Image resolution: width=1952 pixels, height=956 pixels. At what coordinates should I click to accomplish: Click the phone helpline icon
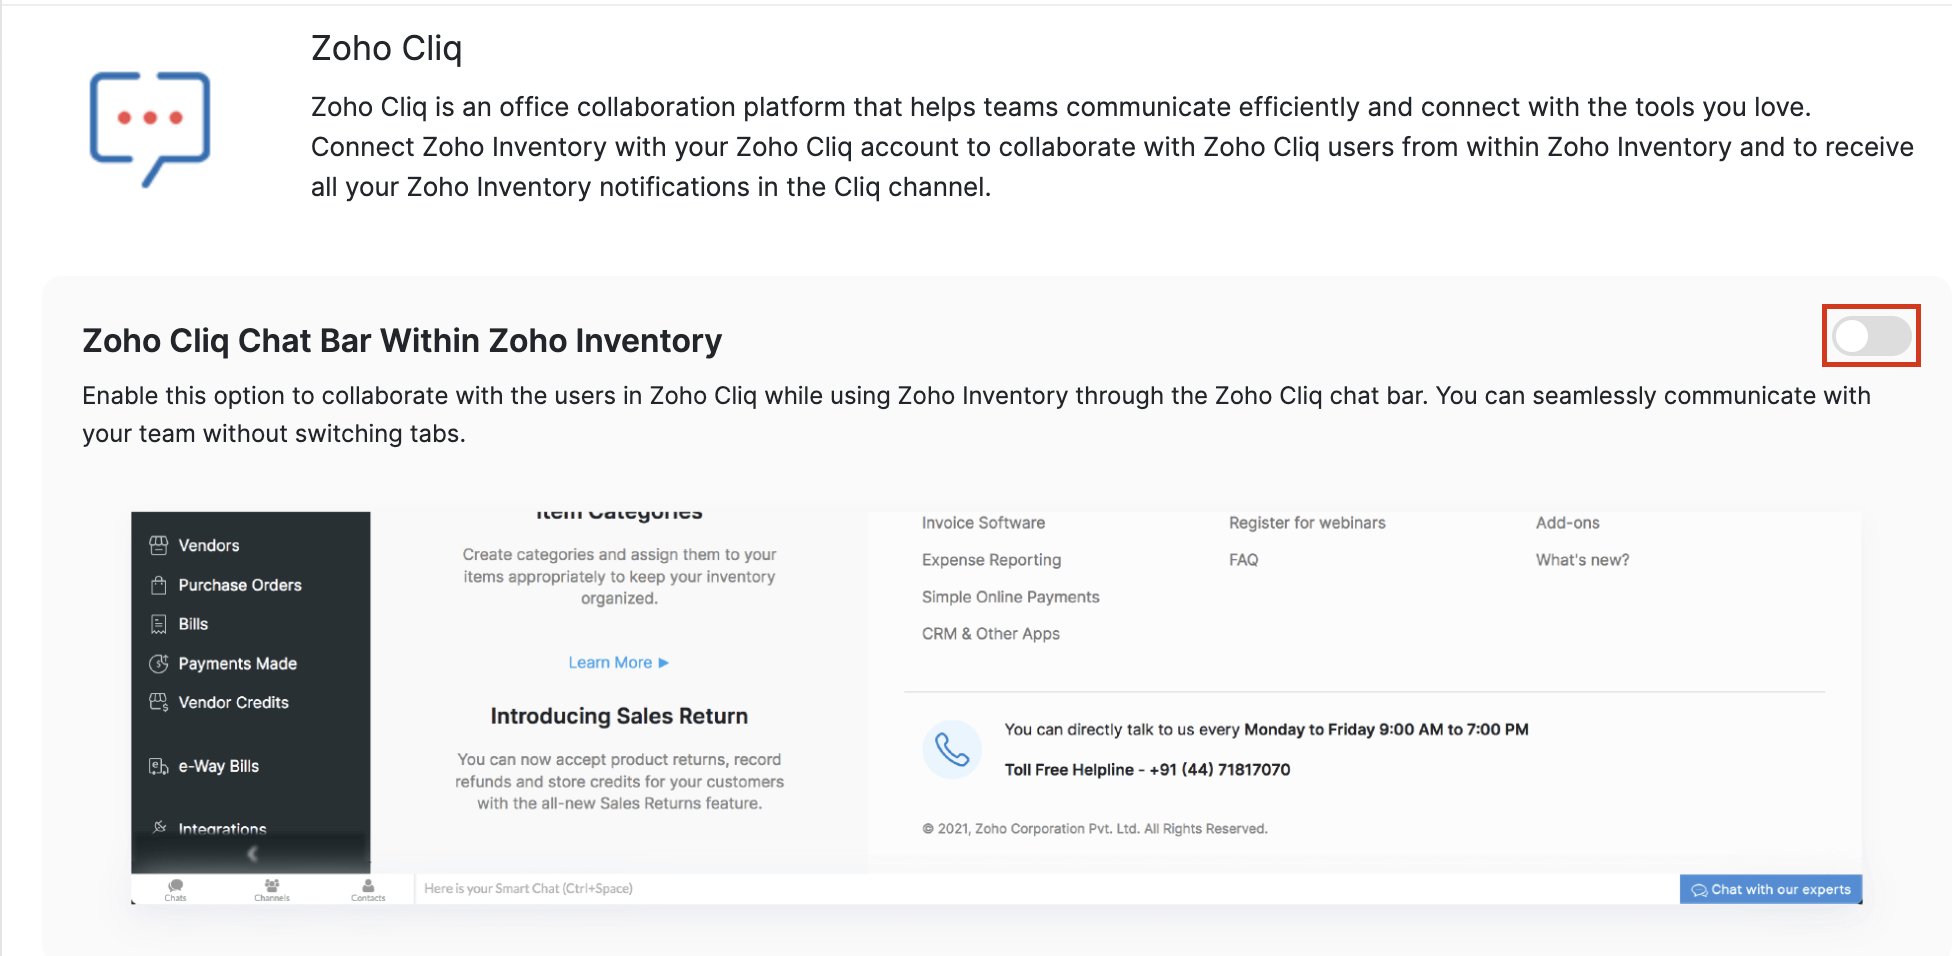952,749
